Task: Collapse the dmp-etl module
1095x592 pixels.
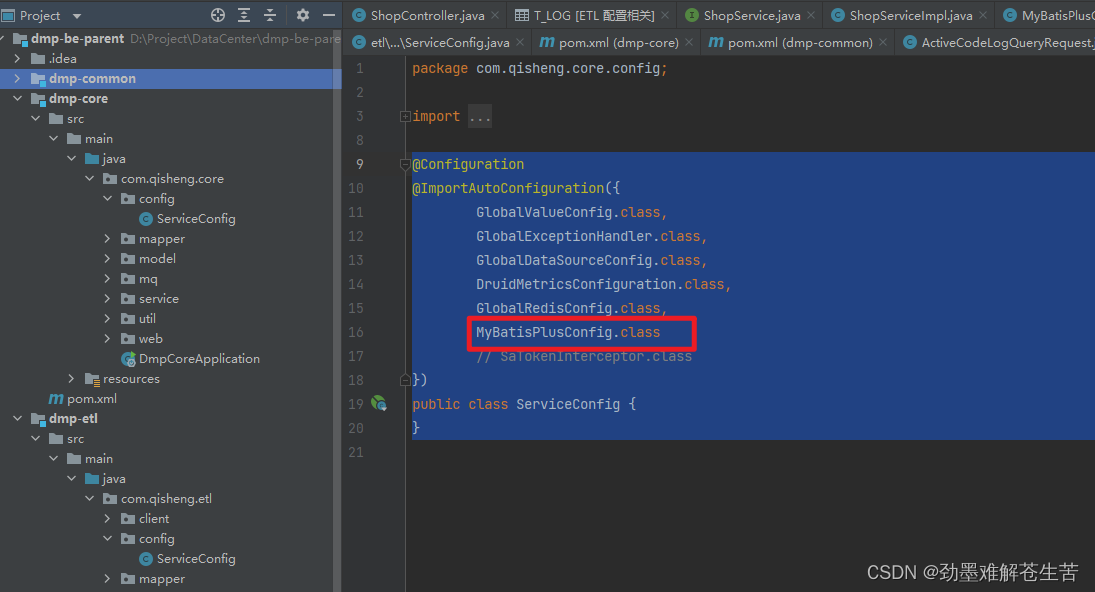Action: 17,418
